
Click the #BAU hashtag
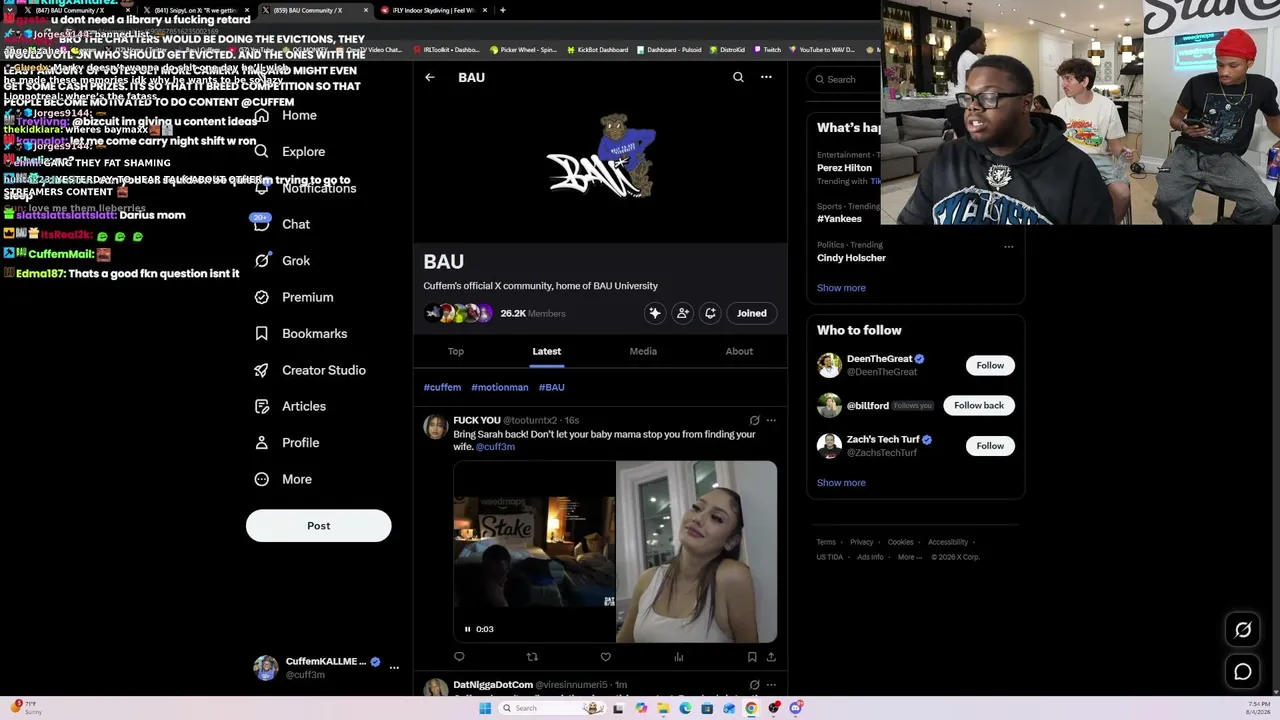552,387
